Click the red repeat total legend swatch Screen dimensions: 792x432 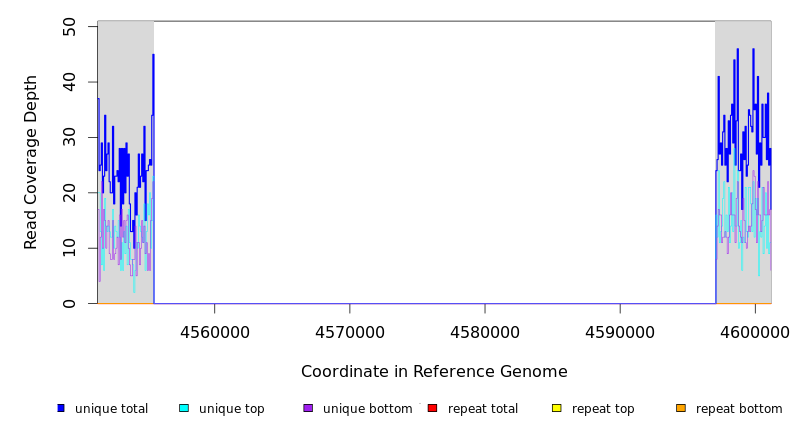[432, 408]
